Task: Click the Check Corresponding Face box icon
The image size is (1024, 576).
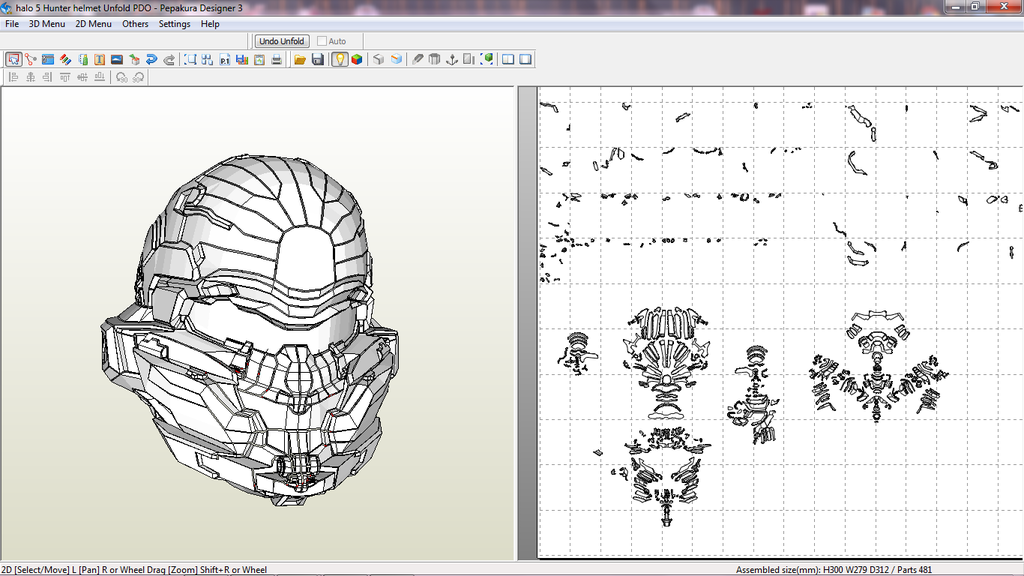Action: point(135,59)
